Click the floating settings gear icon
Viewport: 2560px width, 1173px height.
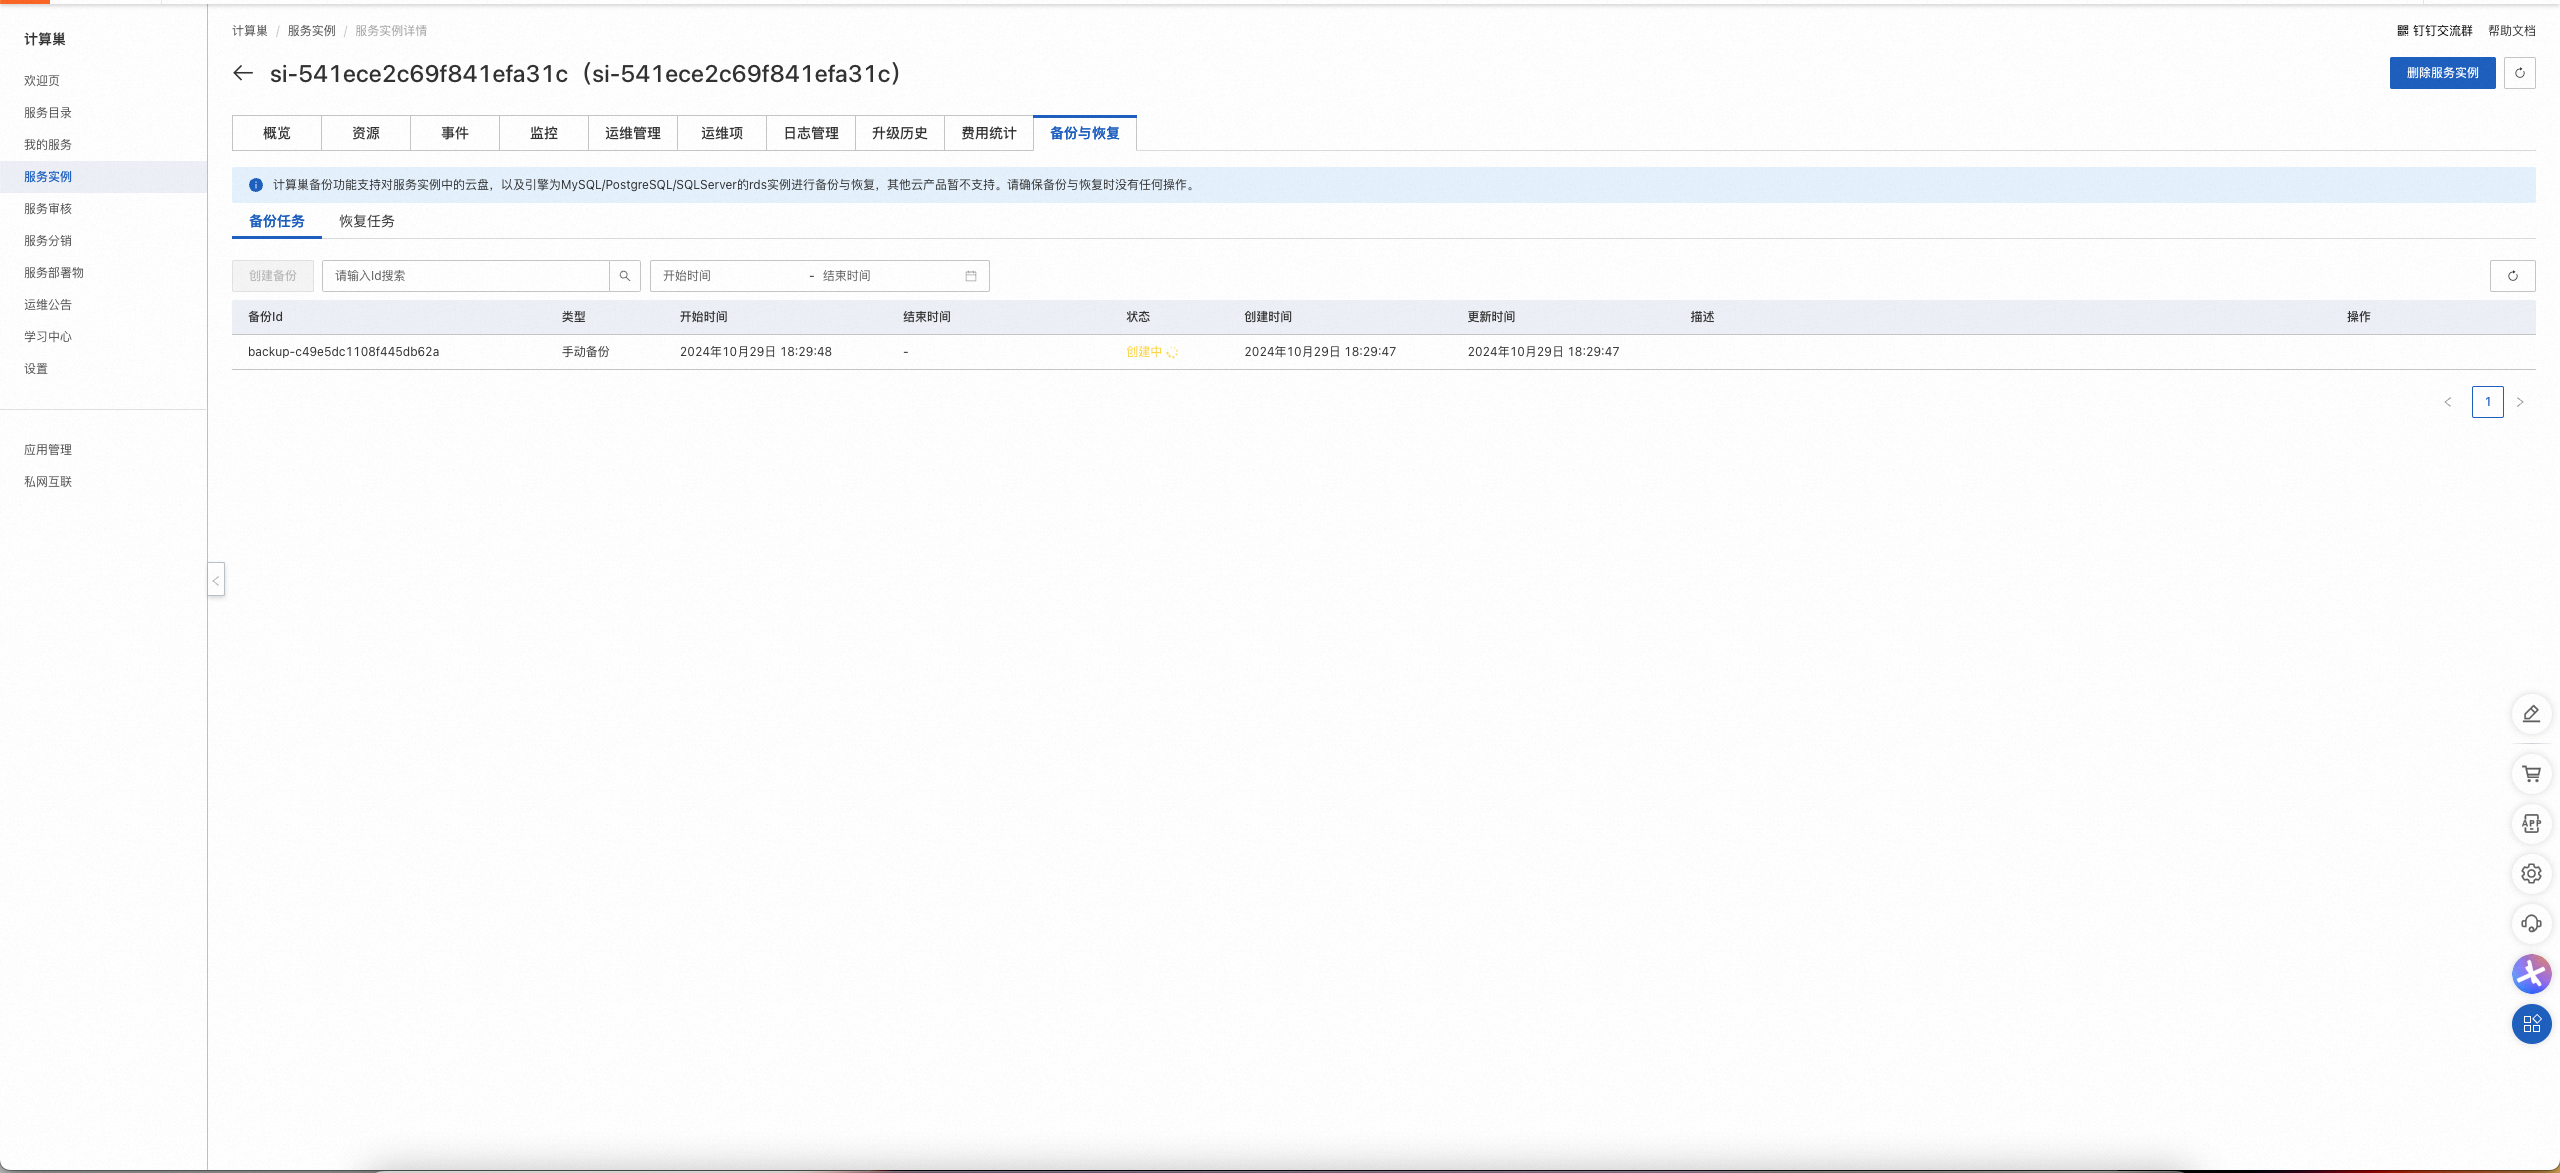(x=2531, y=874)
